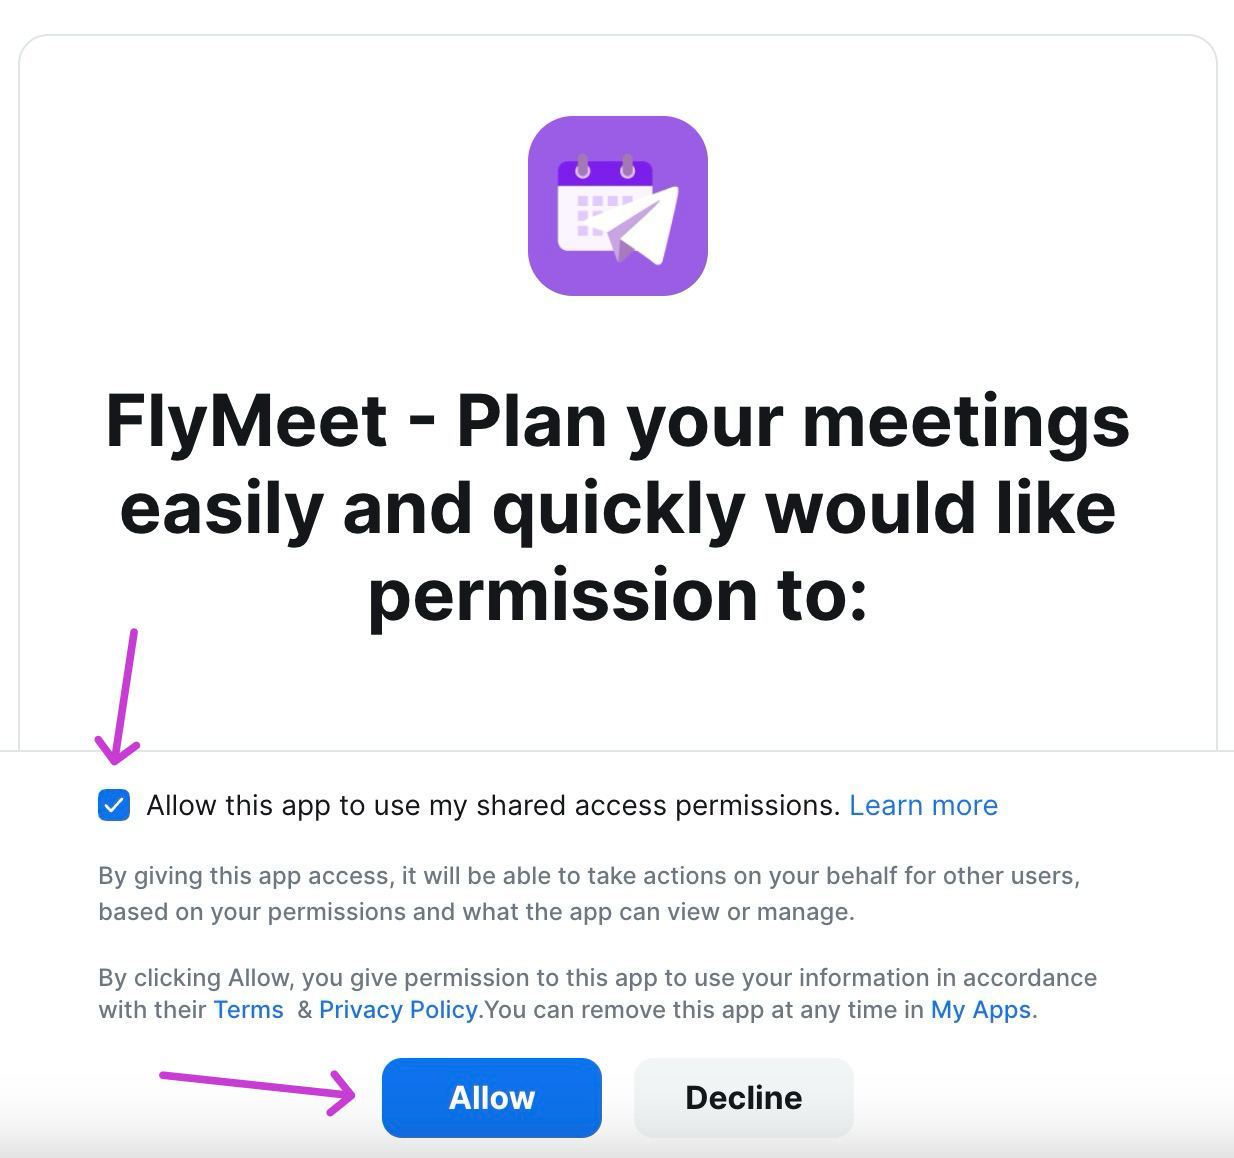1234x1158 pixels.
Task: Open the Terms link
Action: tap(248, 1010)
